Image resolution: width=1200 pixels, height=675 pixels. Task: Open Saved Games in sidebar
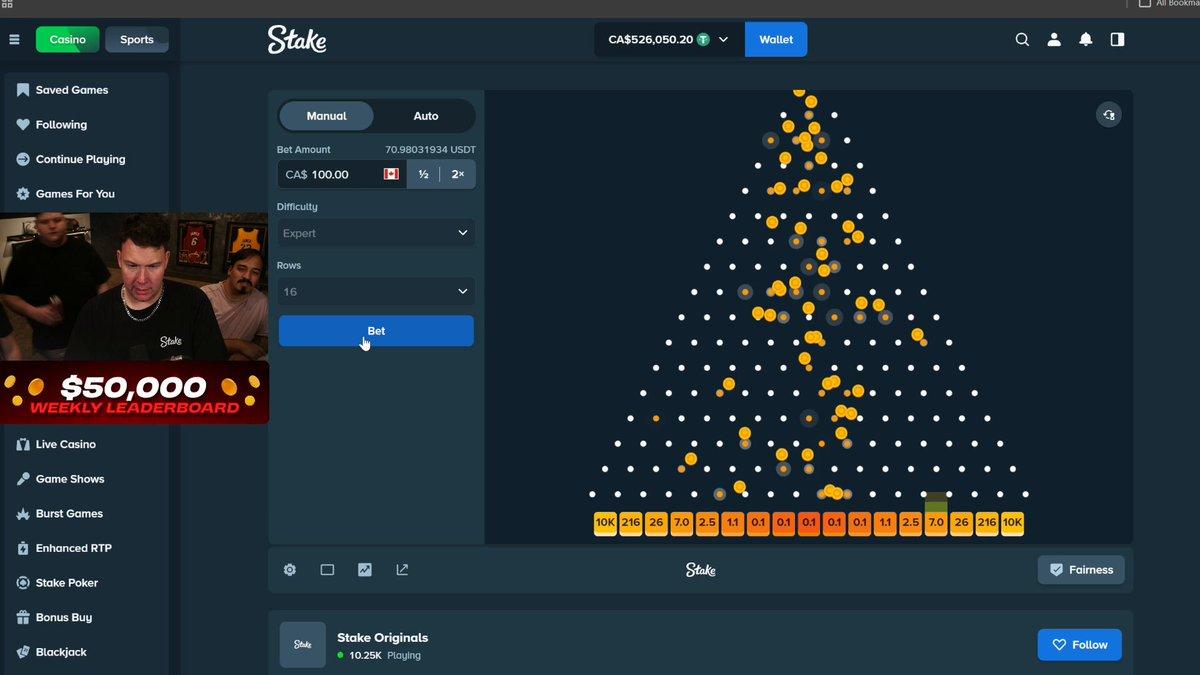86,90
